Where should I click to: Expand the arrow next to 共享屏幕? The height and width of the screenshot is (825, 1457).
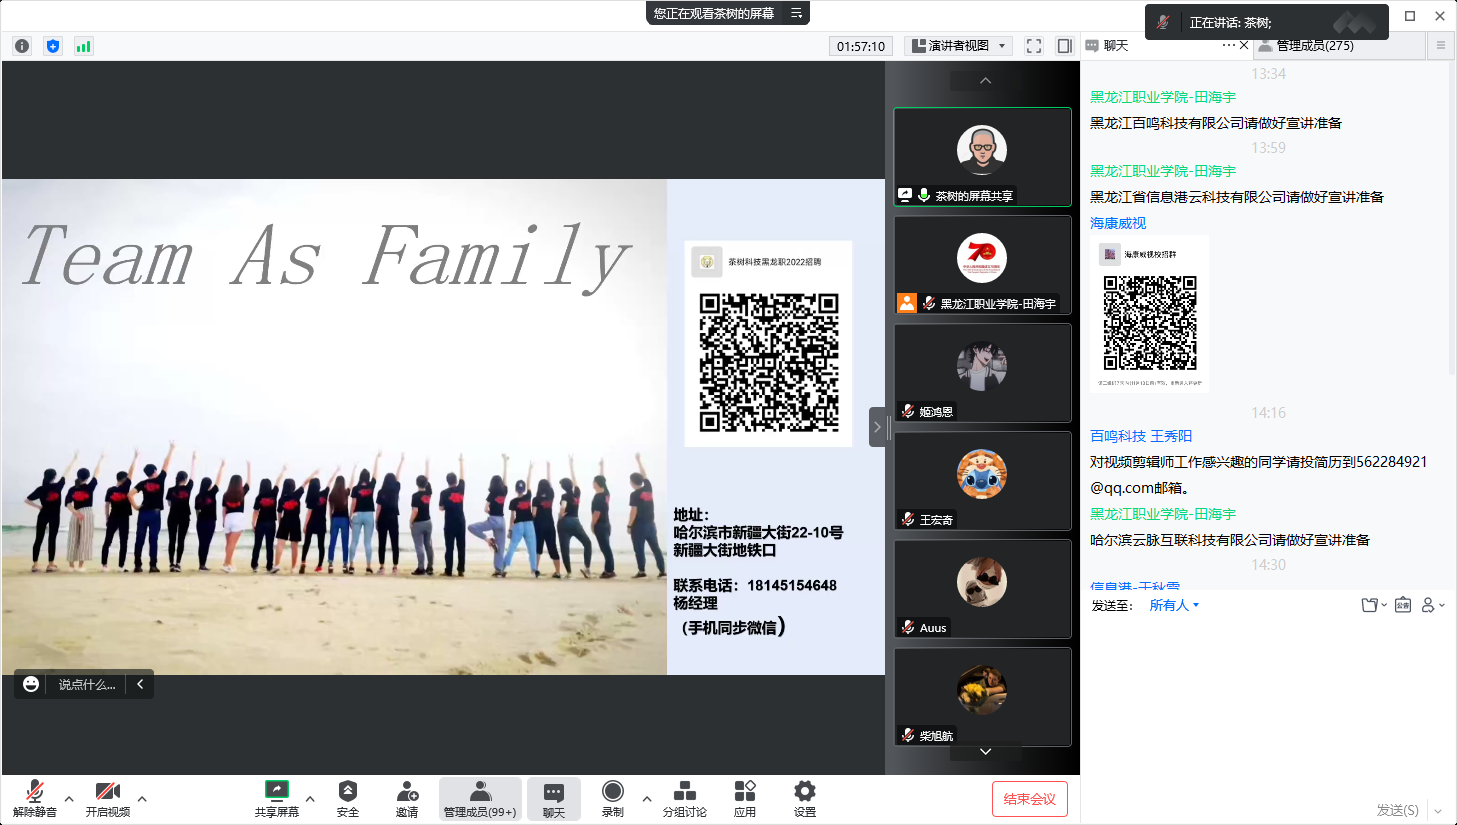(x=310, y=798)
